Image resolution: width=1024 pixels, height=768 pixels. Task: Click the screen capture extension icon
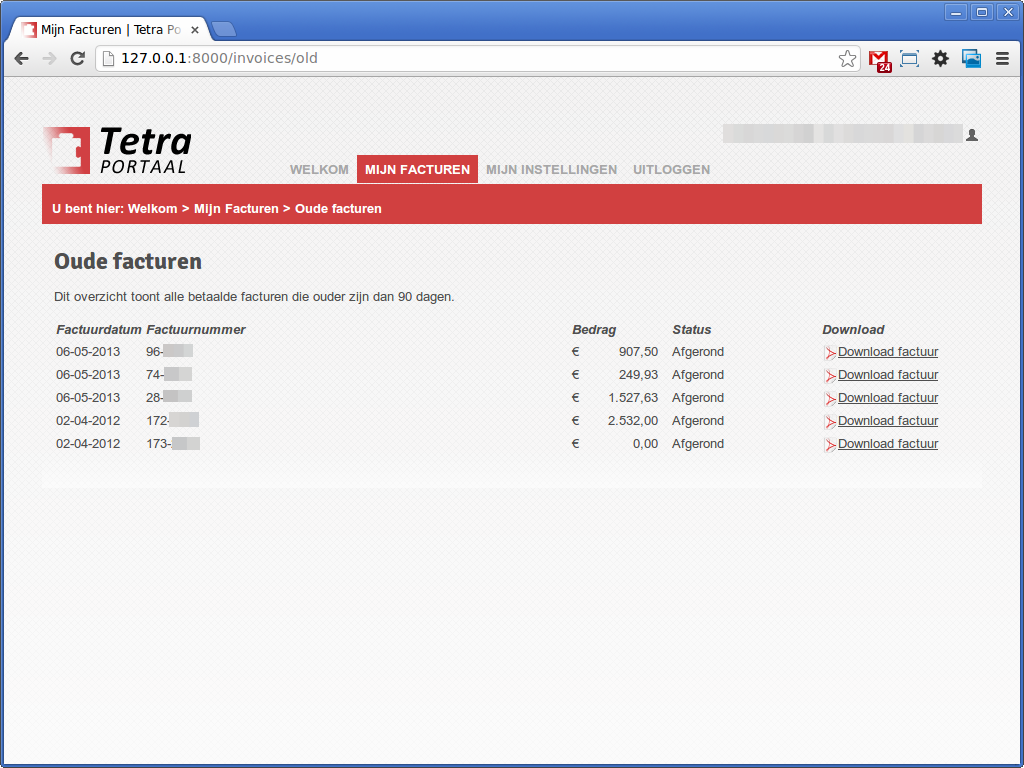click(x=909, y=59)
